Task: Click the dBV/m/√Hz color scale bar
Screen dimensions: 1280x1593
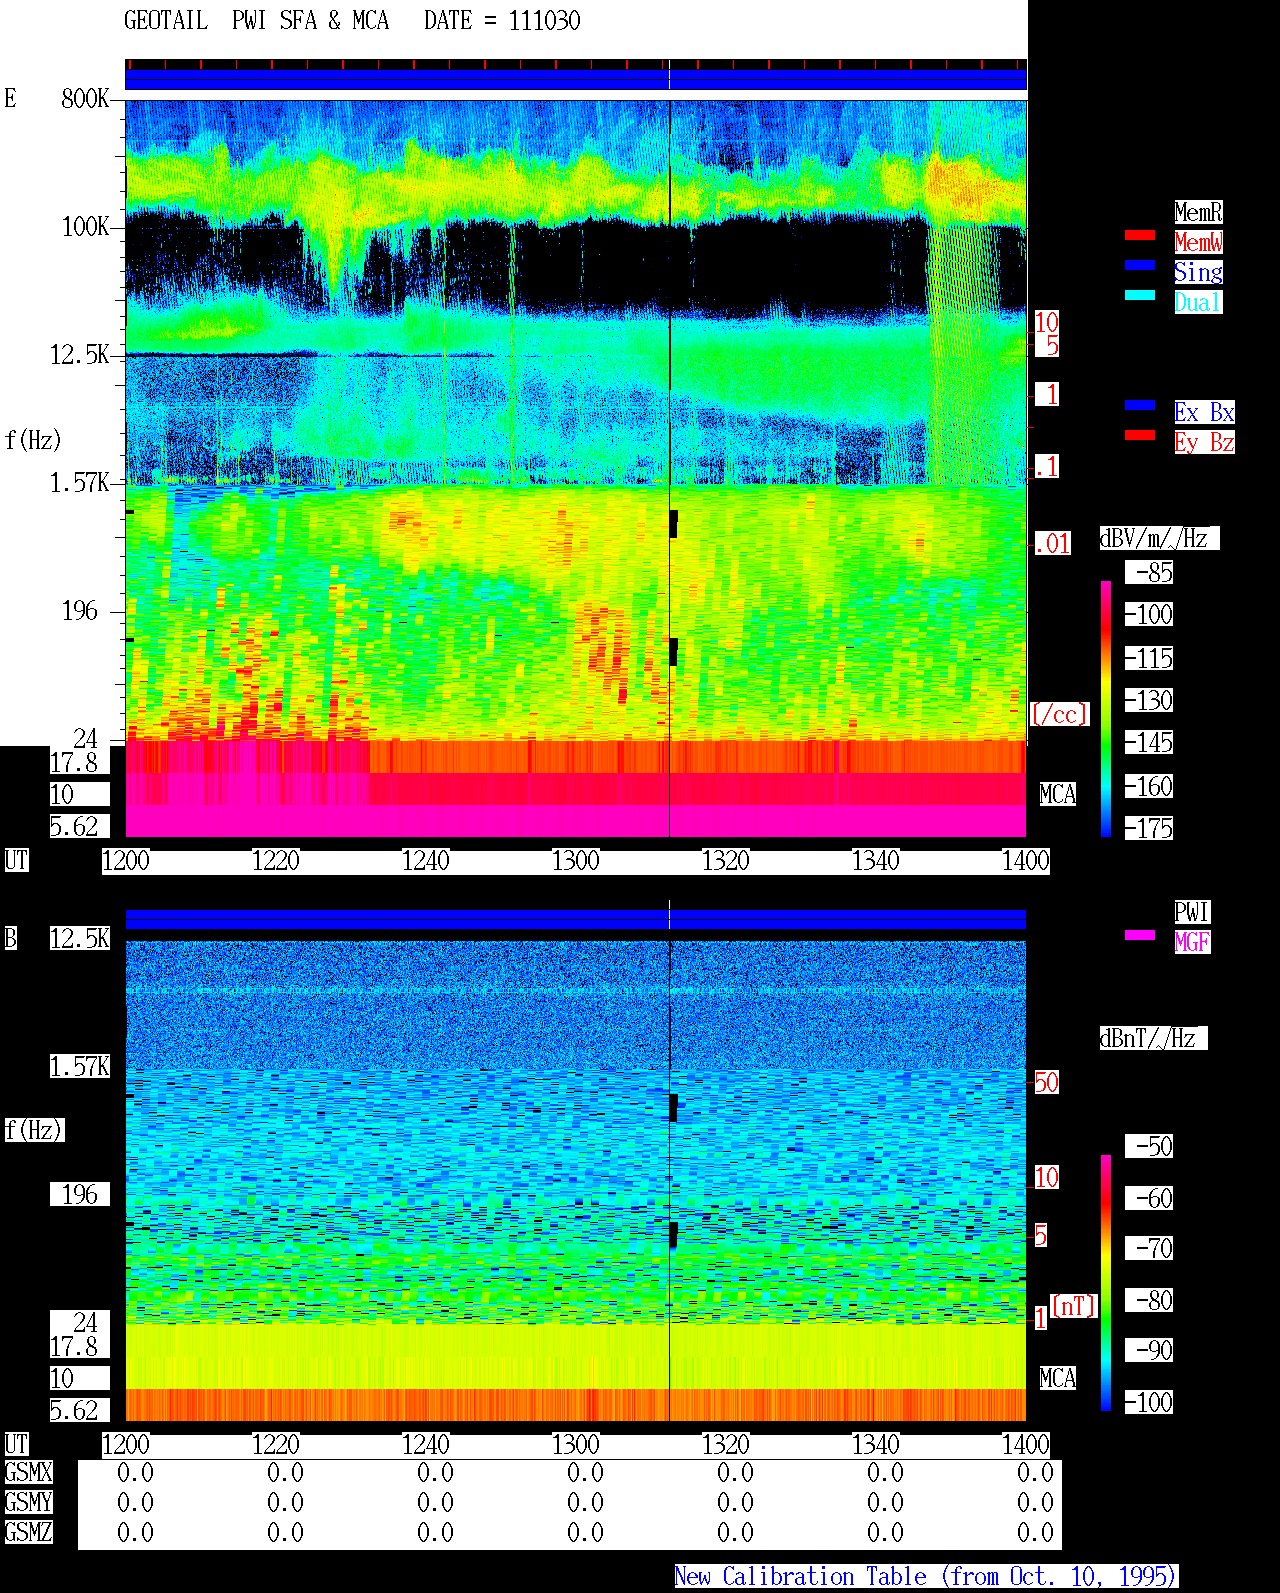Action: [x=1106, y=708]
